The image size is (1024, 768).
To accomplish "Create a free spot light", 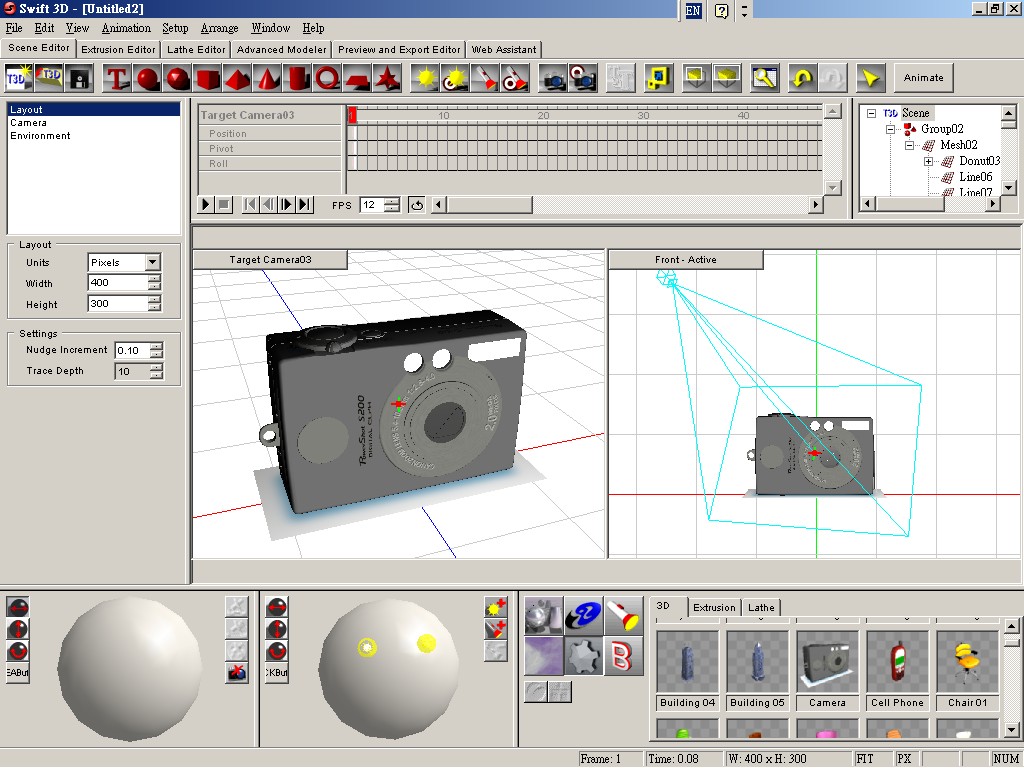I will point(485,78).
